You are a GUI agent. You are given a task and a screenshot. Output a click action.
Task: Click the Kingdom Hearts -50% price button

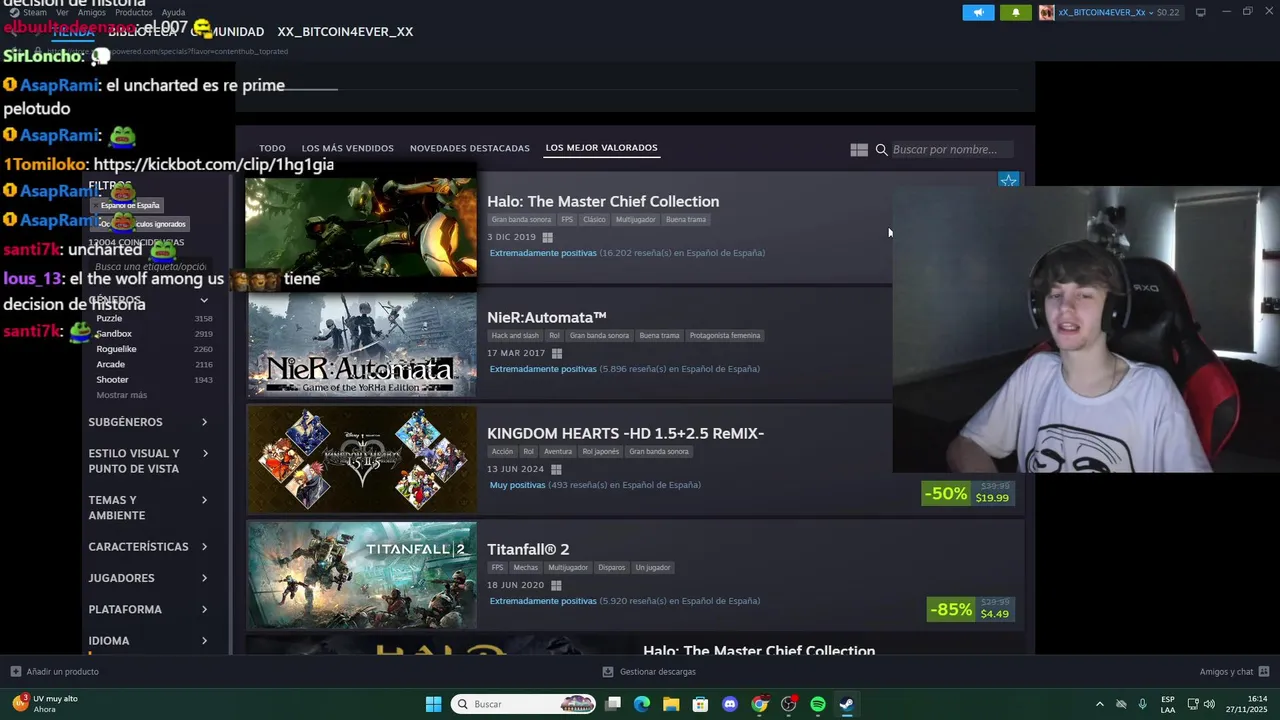[x=967, y=493]
